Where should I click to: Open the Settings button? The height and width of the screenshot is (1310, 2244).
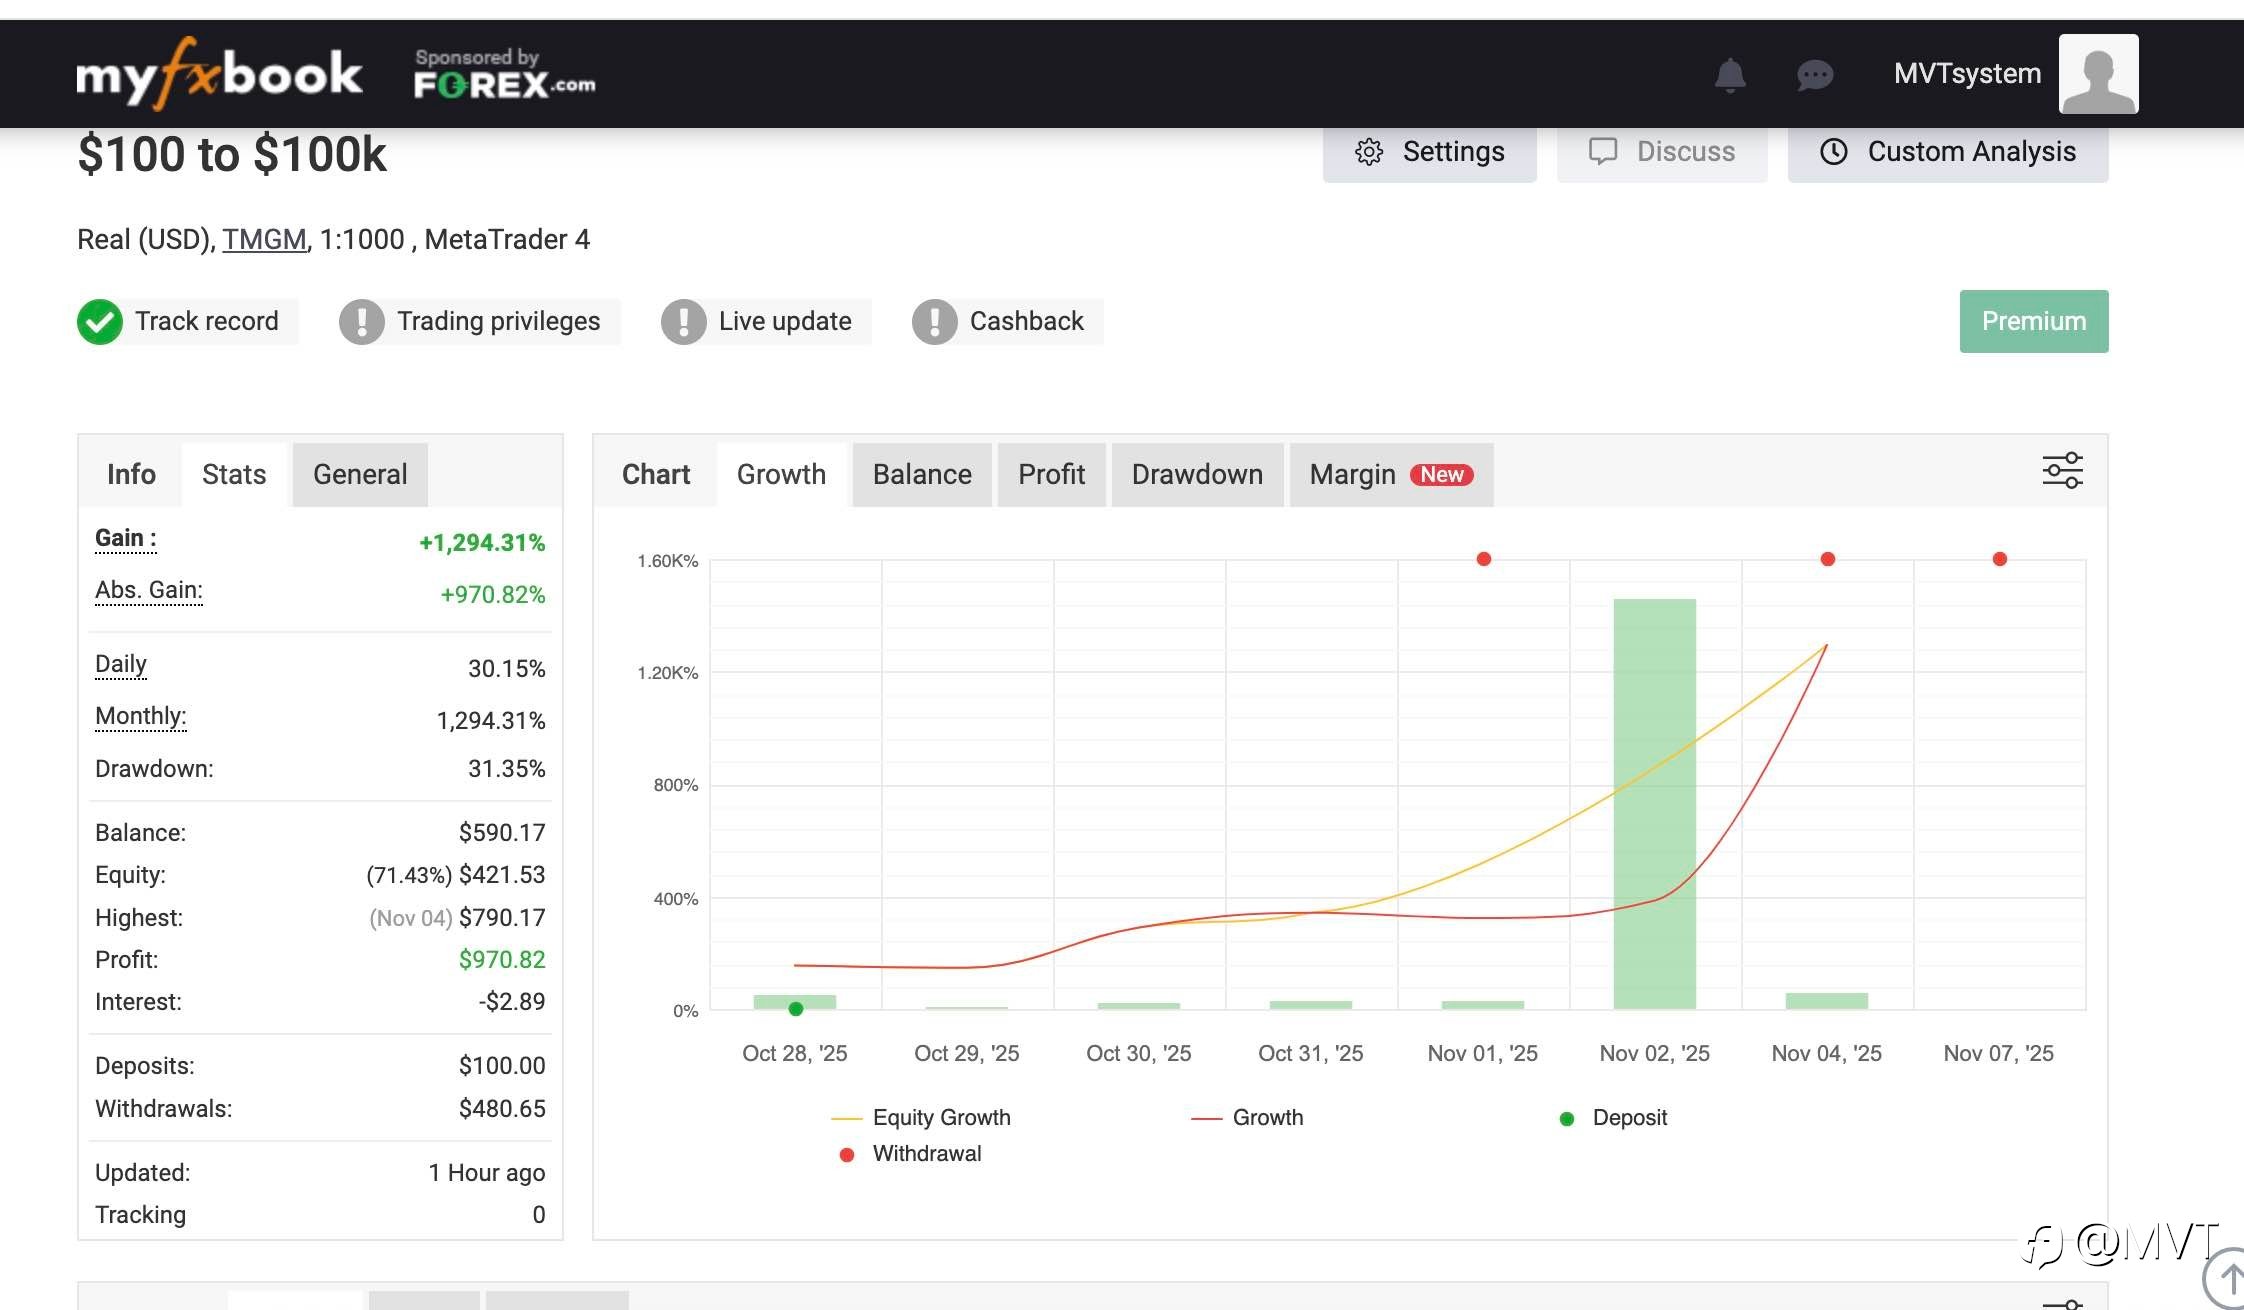tap(1429, 152)
